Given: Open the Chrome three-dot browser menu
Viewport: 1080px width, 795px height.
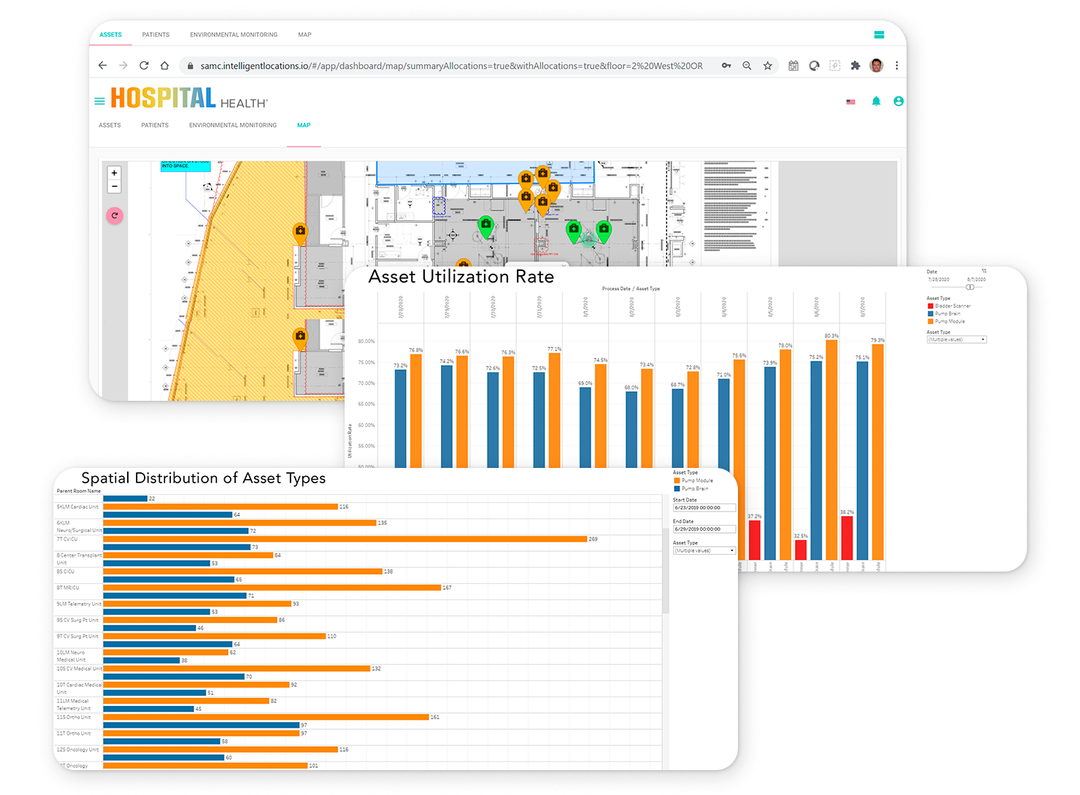Looking at the screenshot, I should (x=896, y=64).
